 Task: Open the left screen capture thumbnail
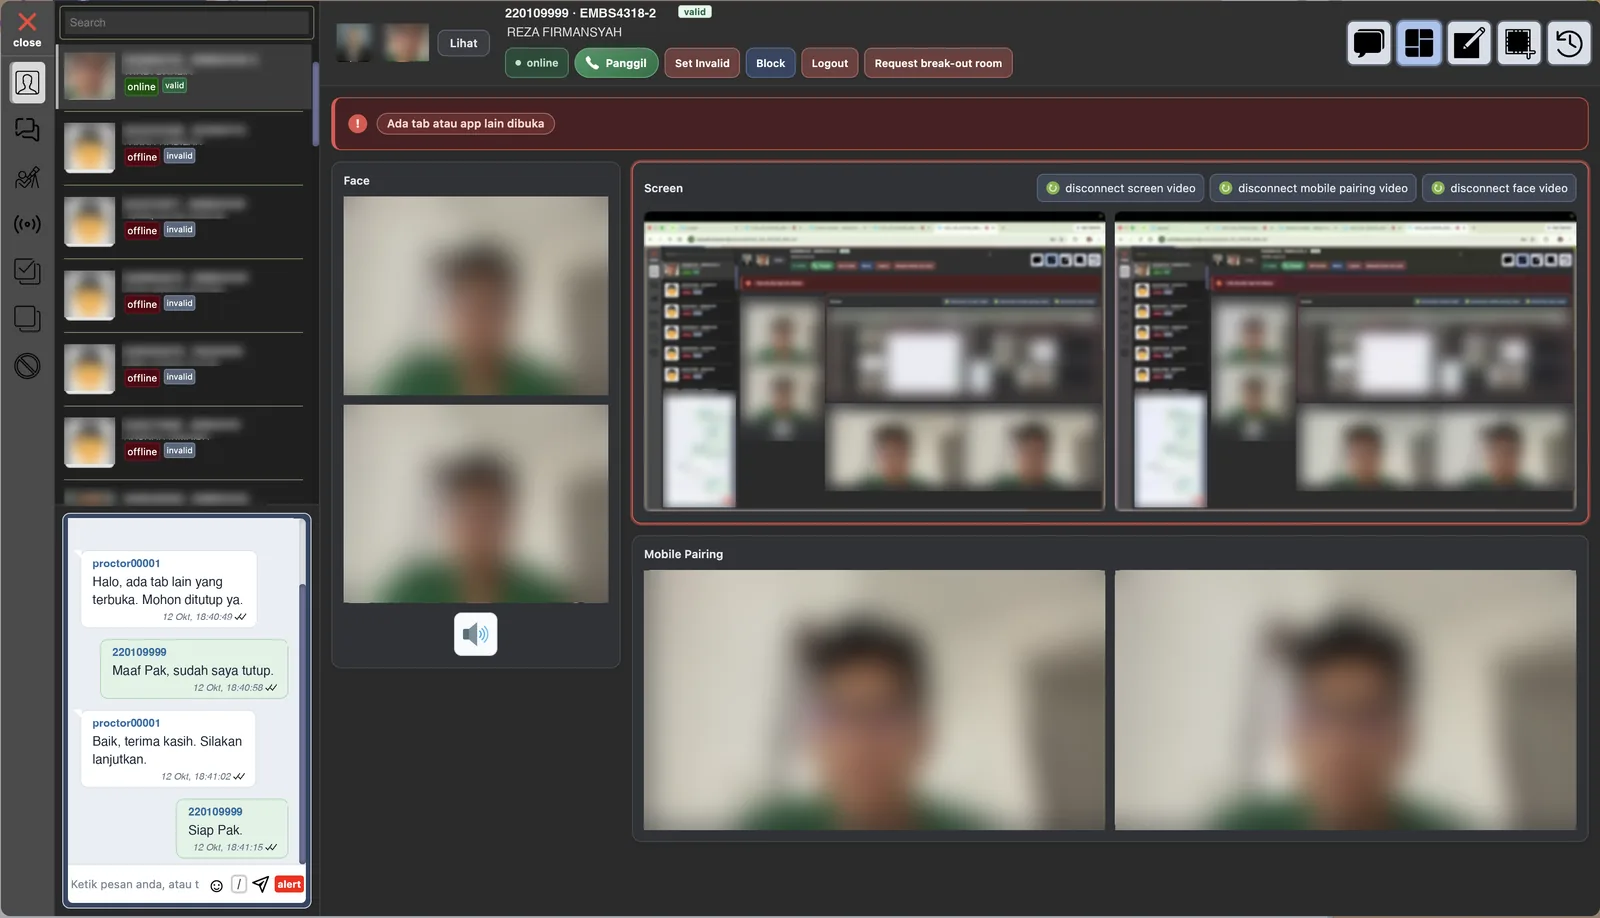[x=874, y=360]
